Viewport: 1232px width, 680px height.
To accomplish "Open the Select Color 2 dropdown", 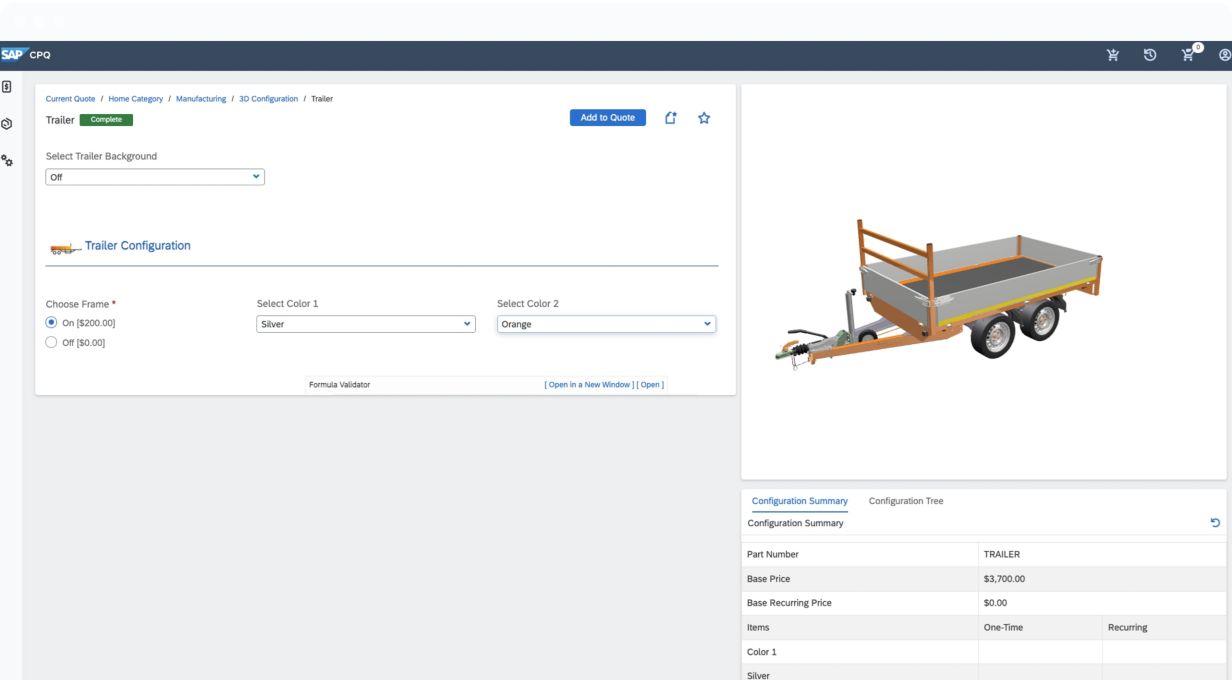I will click(606, 324).
